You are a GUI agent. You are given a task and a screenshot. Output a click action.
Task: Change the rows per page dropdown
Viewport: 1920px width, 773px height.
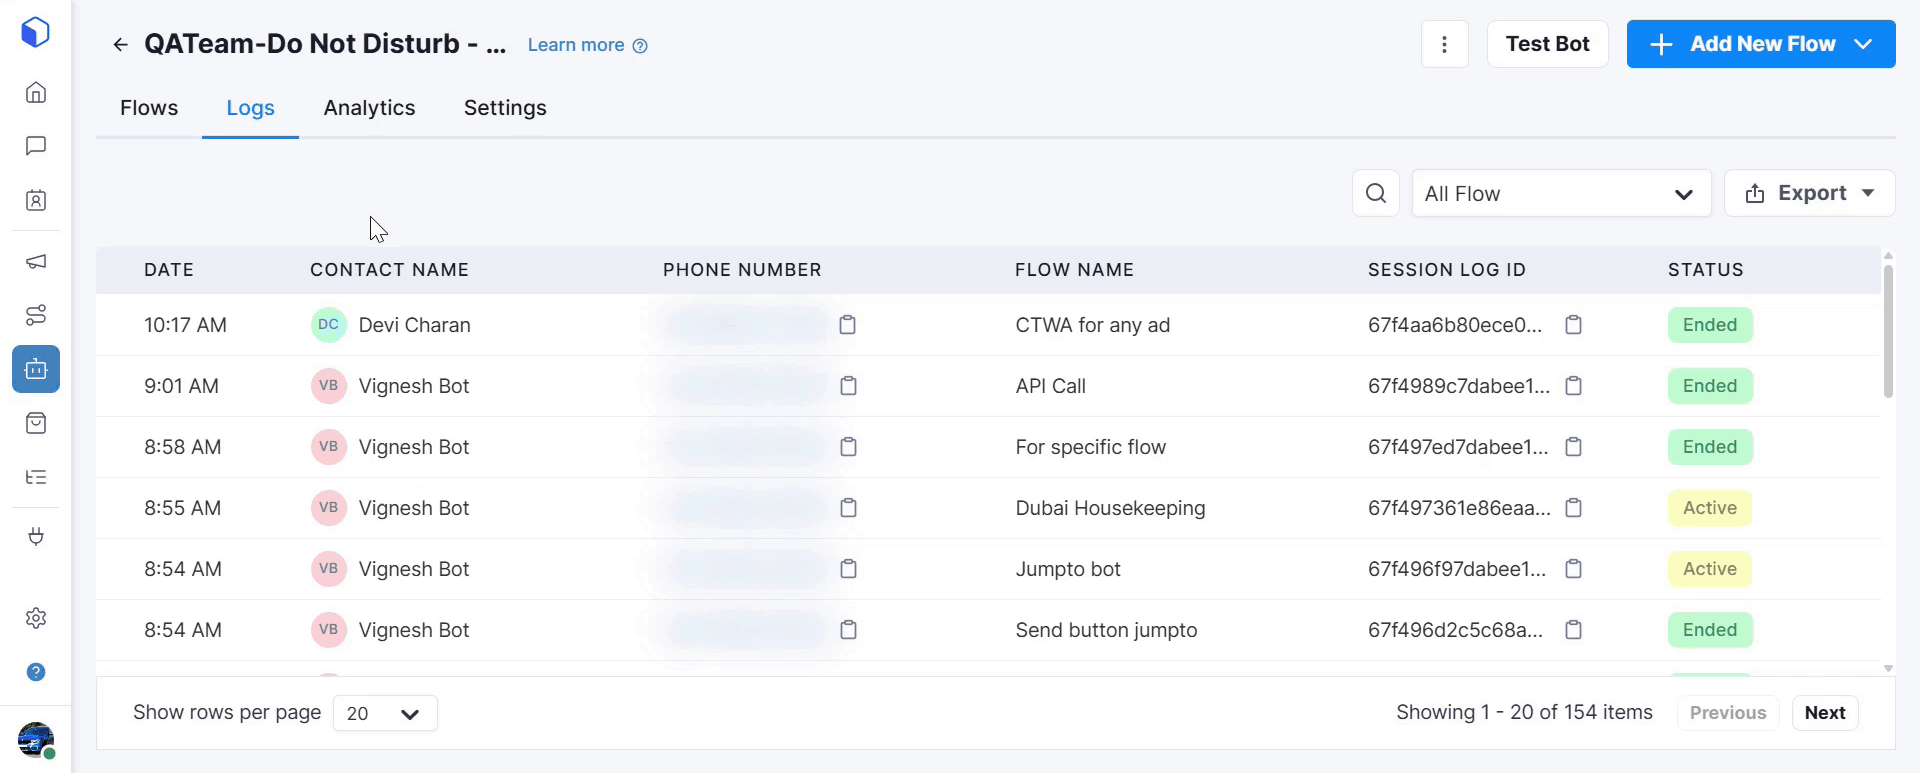point(384,713)
